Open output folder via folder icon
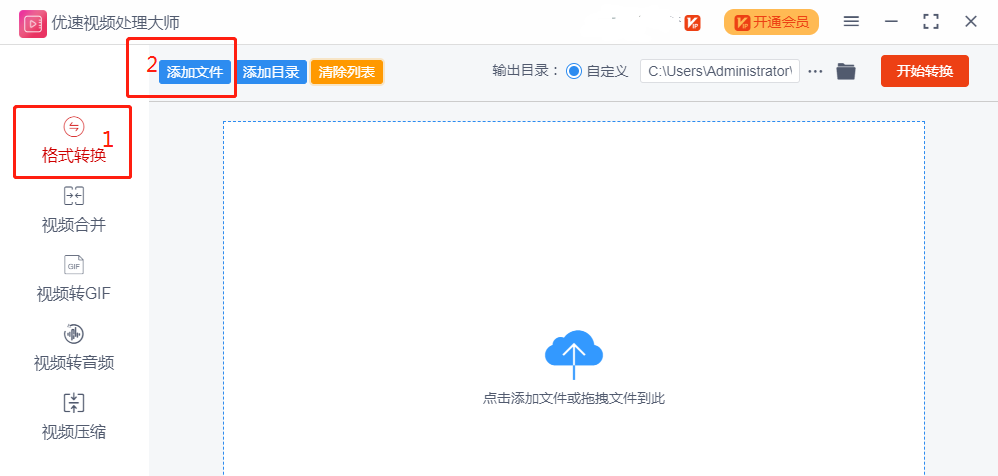Screen dimensions: 998x476 point(846,71)
